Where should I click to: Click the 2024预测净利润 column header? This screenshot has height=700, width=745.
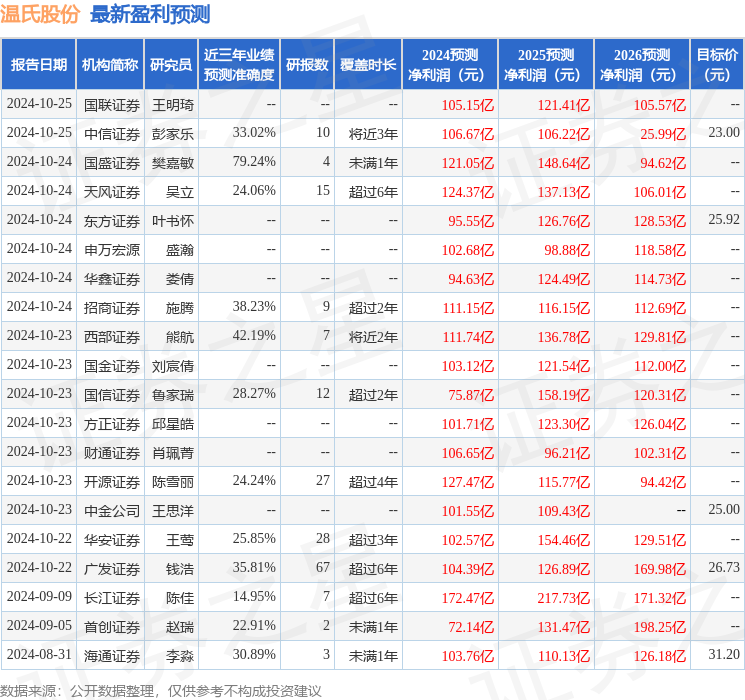pyautogui.click(x=450, y=64)
